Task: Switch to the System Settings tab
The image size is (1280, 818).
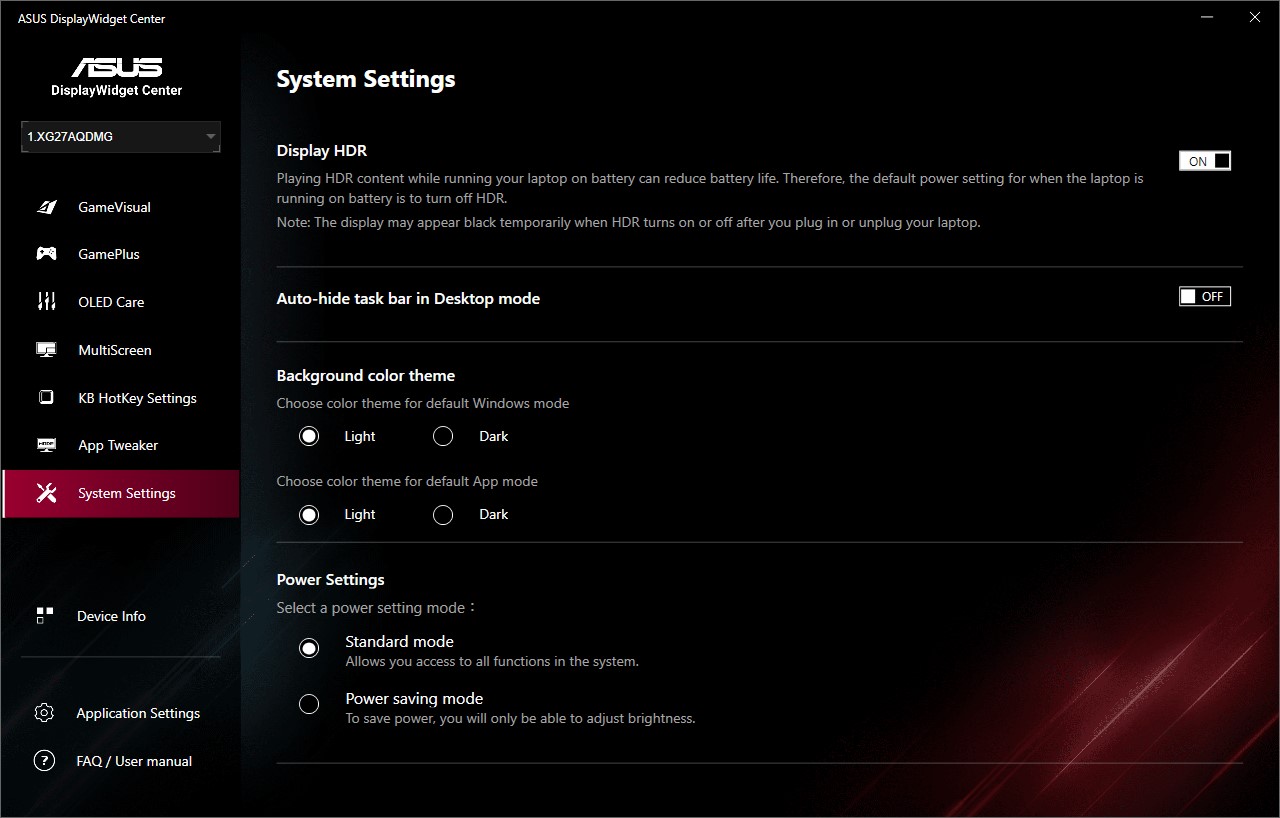Action: coord(126,493)
